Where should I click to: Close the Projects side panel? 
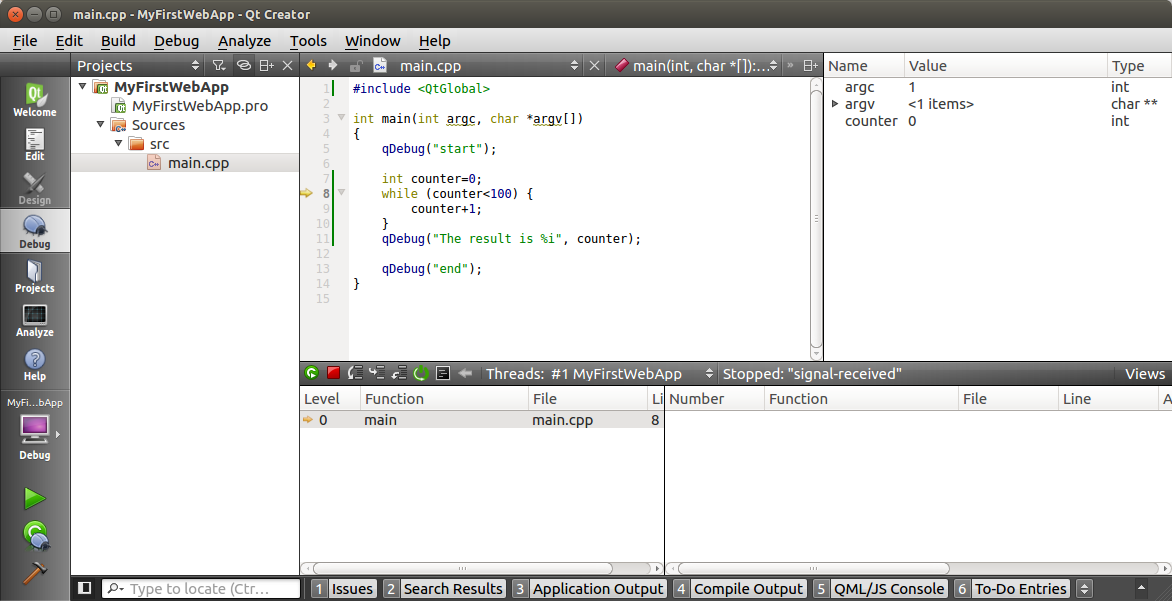tap(288, 66)
